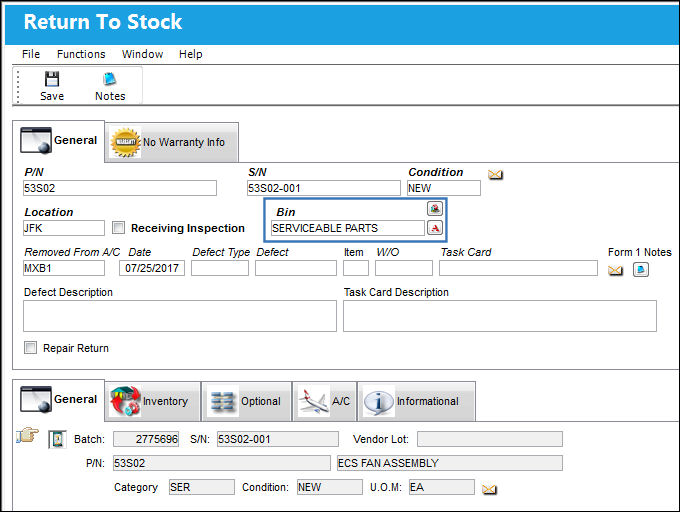Switch to the No Warranty Info tab
The image size is (680, 512).
(172, 142)
